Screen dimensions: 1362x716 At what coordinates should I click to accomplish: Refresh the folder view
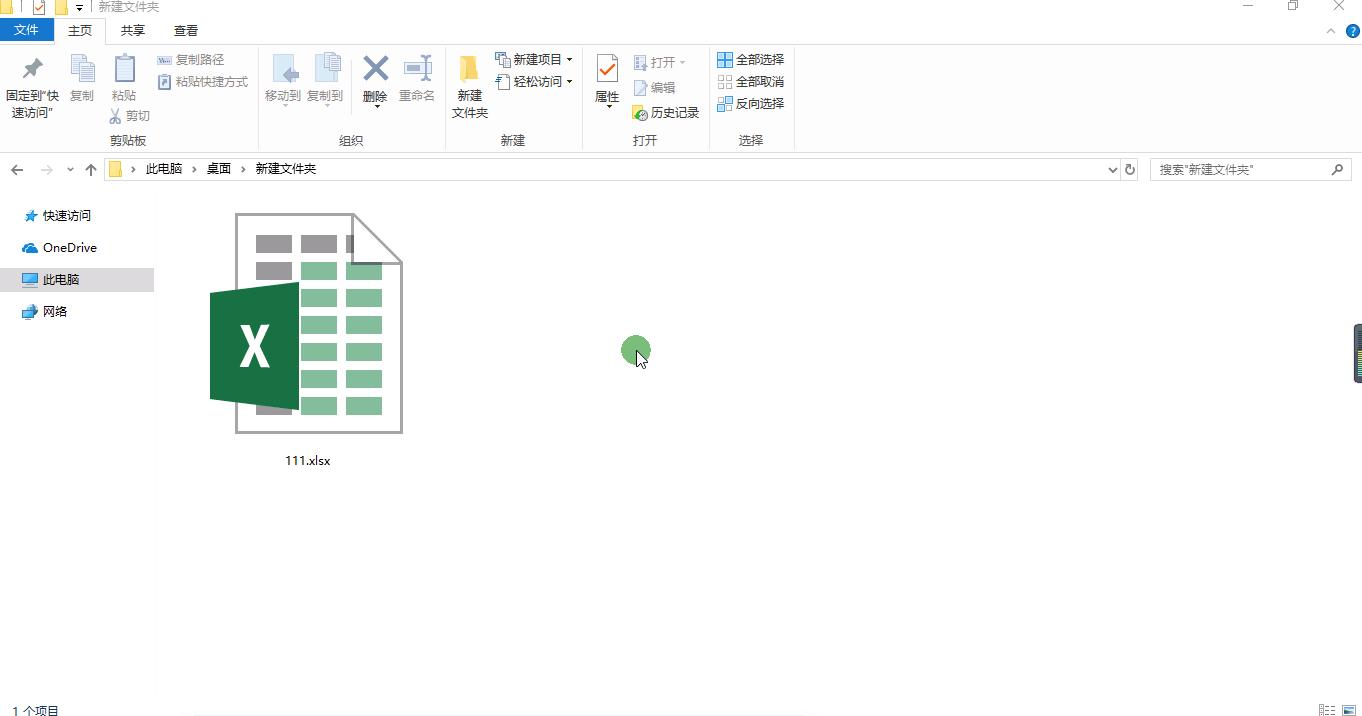point(1130,169)
